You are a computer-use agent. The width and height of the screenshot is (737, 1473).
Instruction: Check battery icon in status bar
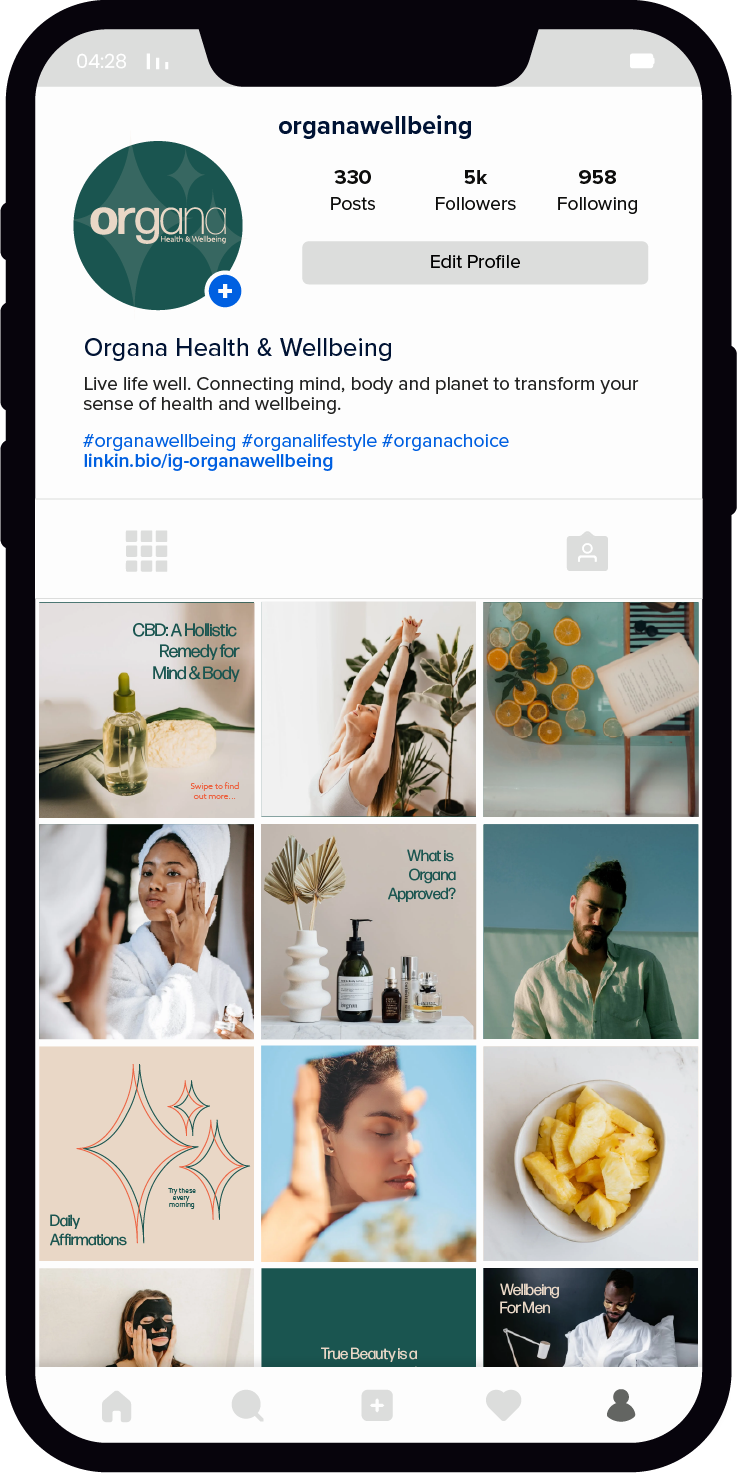pos(641,61)
